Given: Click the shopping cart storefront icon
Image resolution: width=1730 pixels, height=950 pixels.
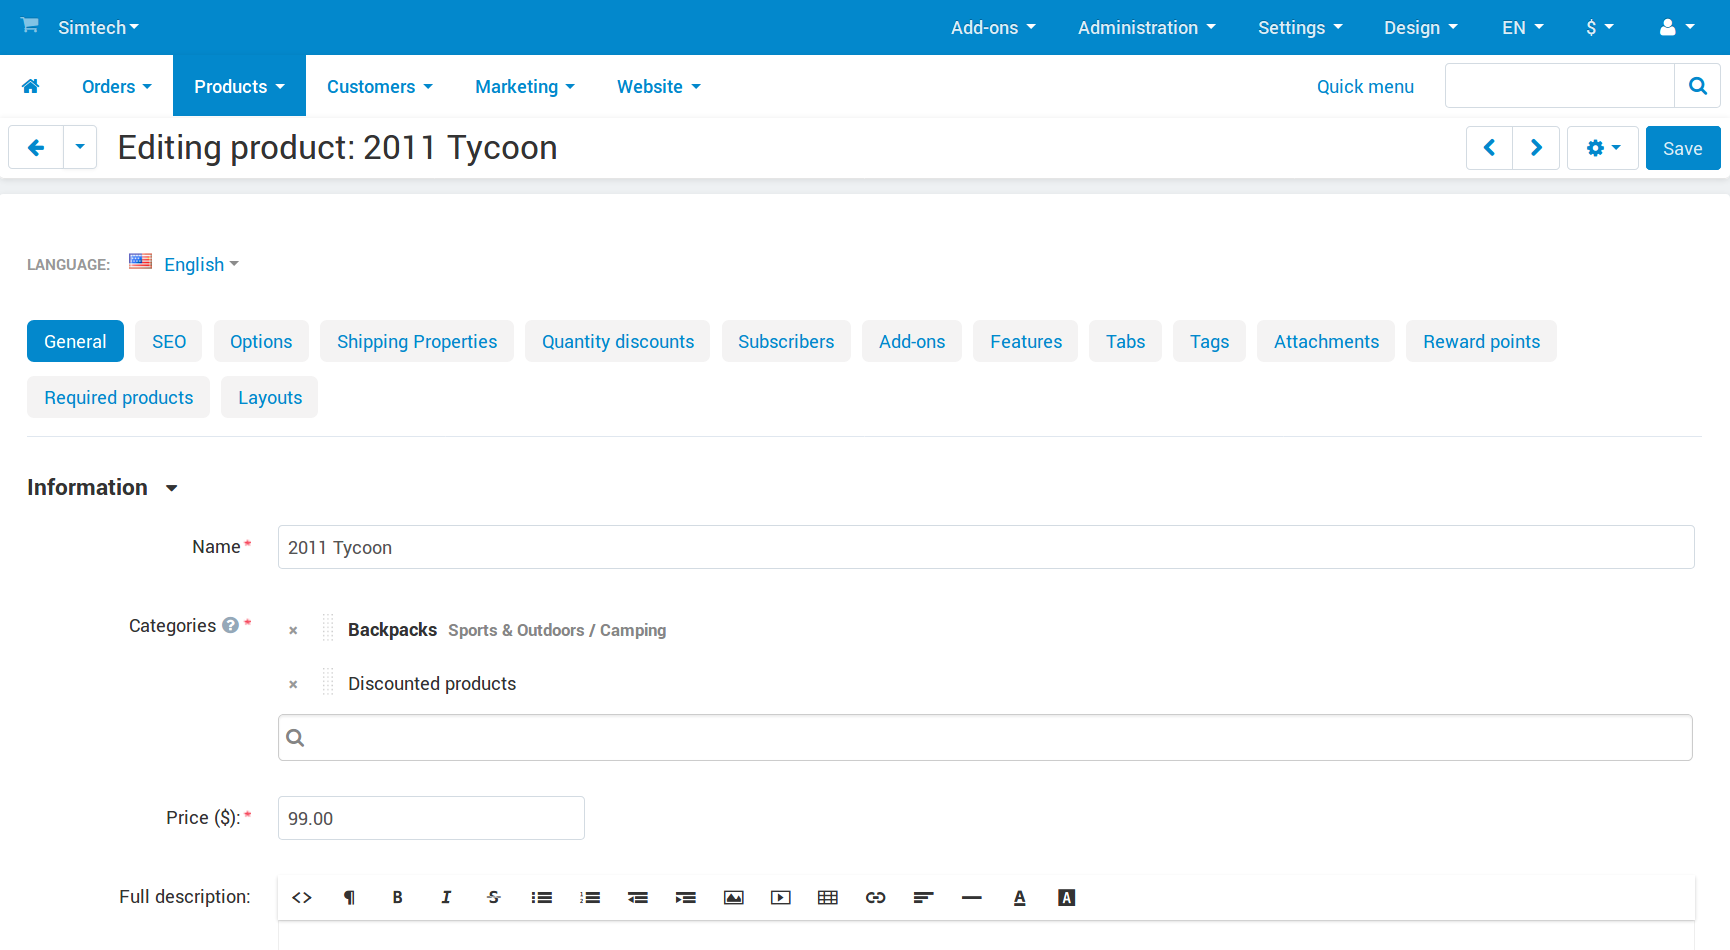Looking at the screenshot, I should point(30,26).
